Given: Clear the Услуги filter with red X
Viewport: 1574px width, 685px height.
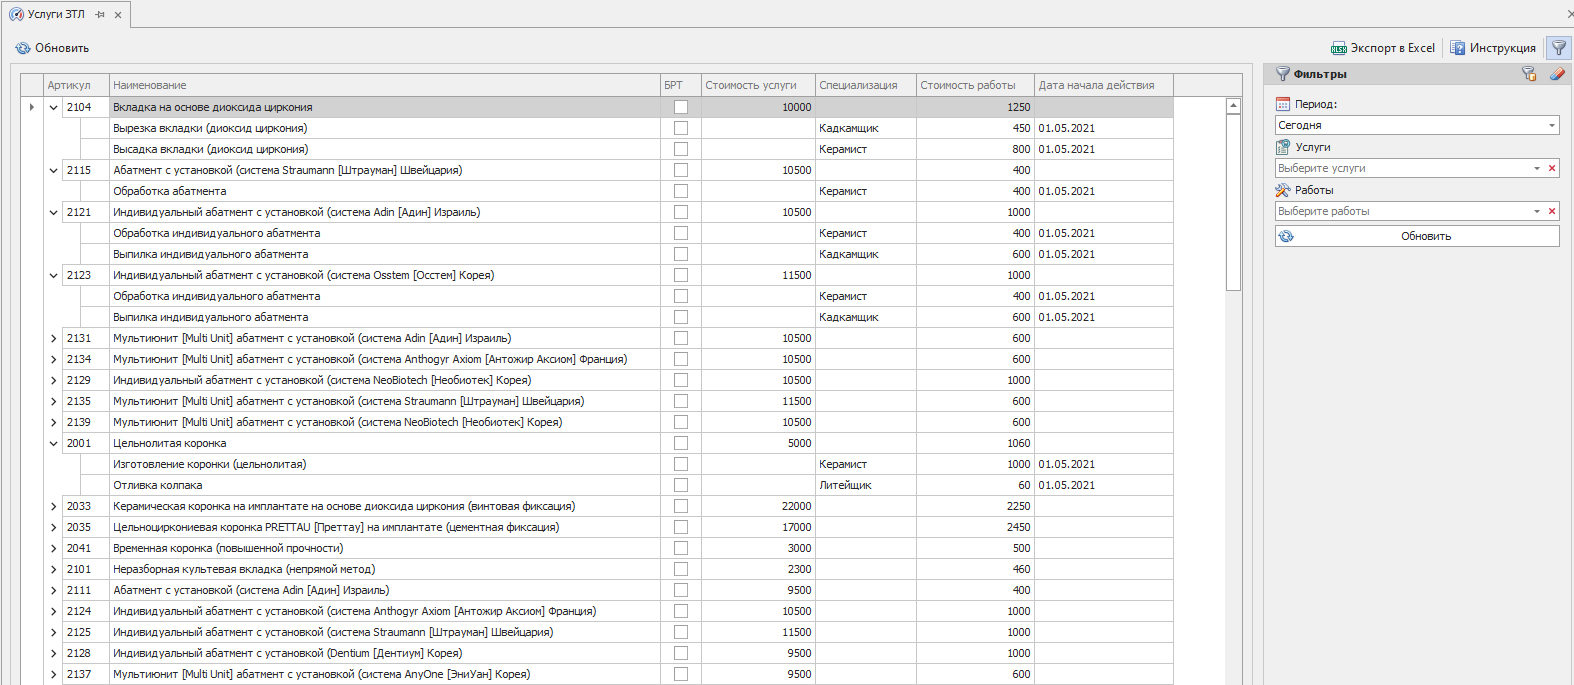Looking at the screenshot, I should [x=1552, y=168].
